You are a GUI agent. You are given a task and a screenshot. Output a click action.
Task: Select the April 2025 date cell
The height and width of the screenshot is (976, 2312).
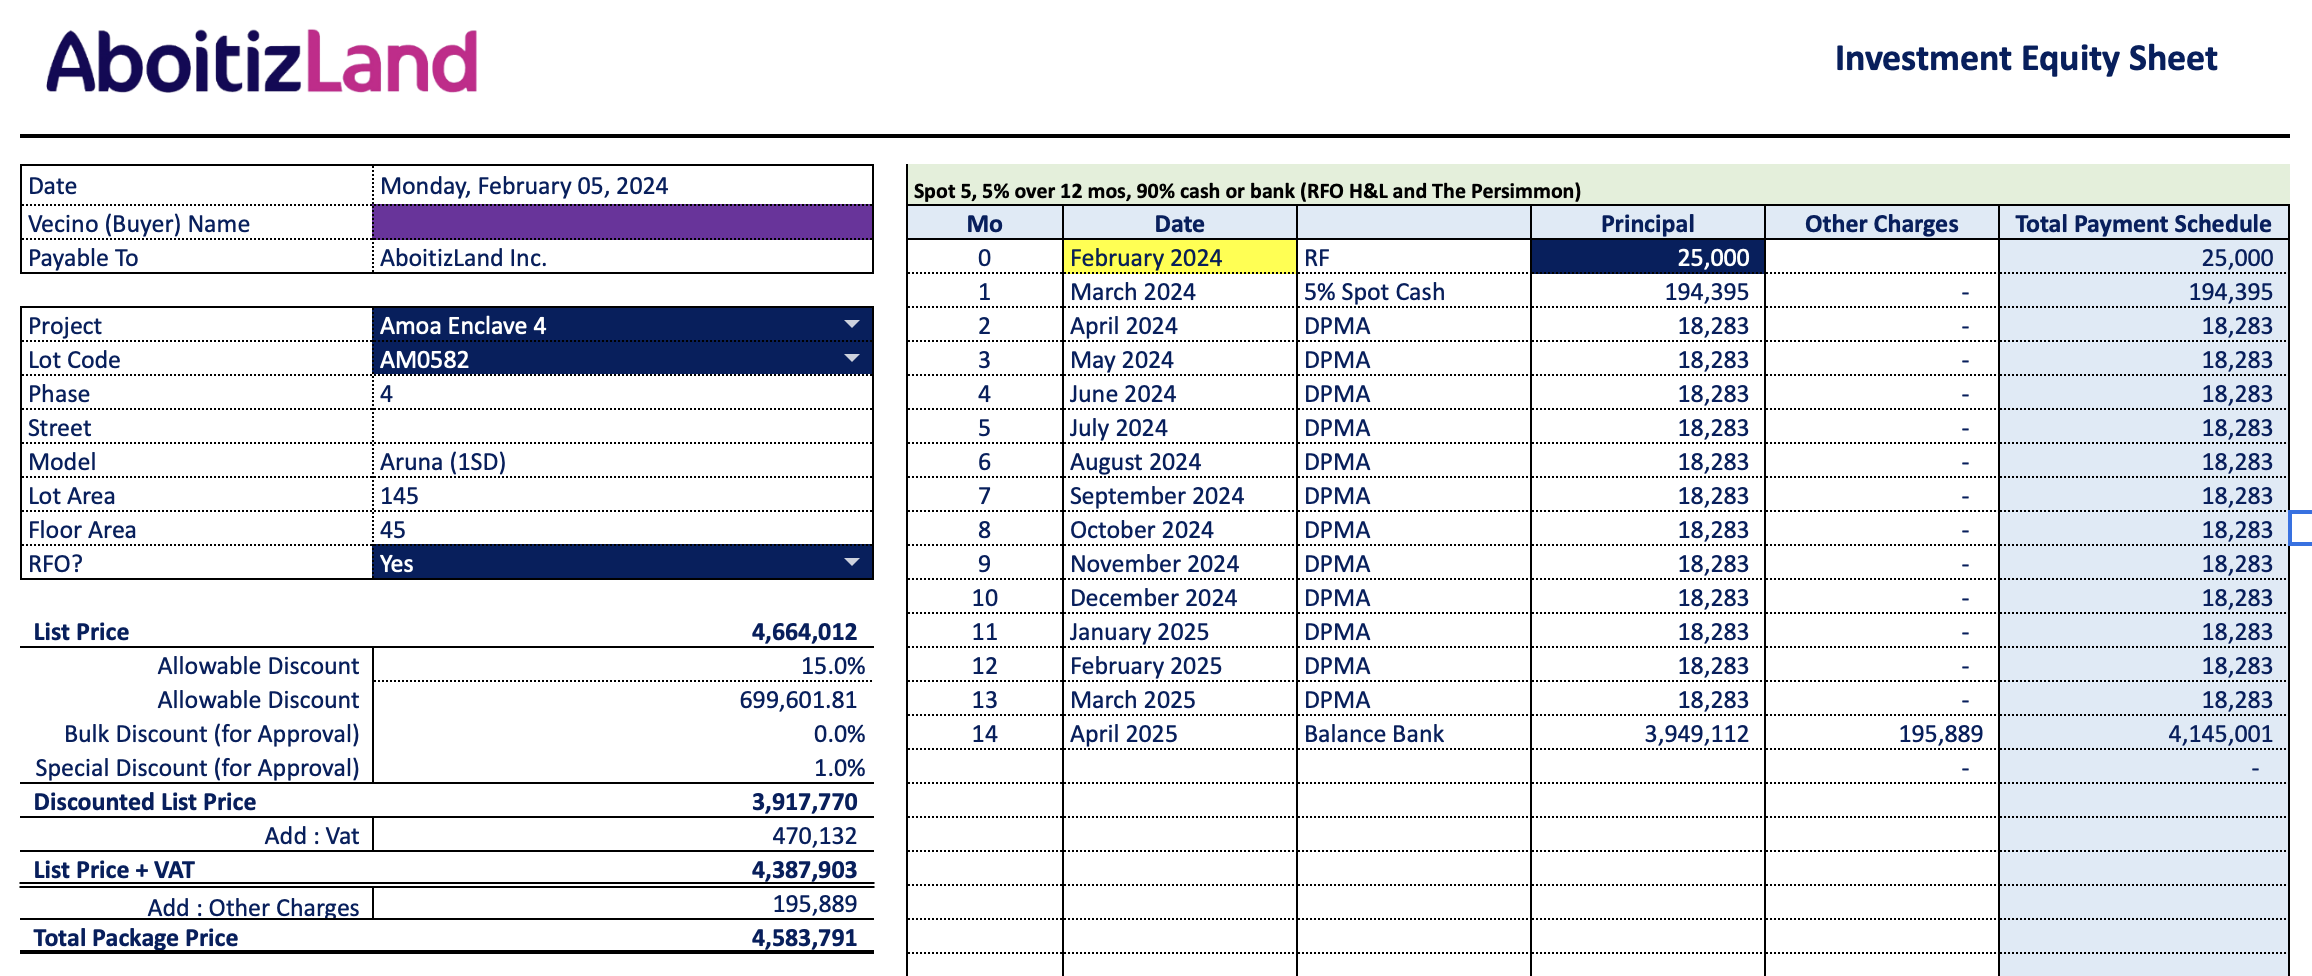point(1180,733)
